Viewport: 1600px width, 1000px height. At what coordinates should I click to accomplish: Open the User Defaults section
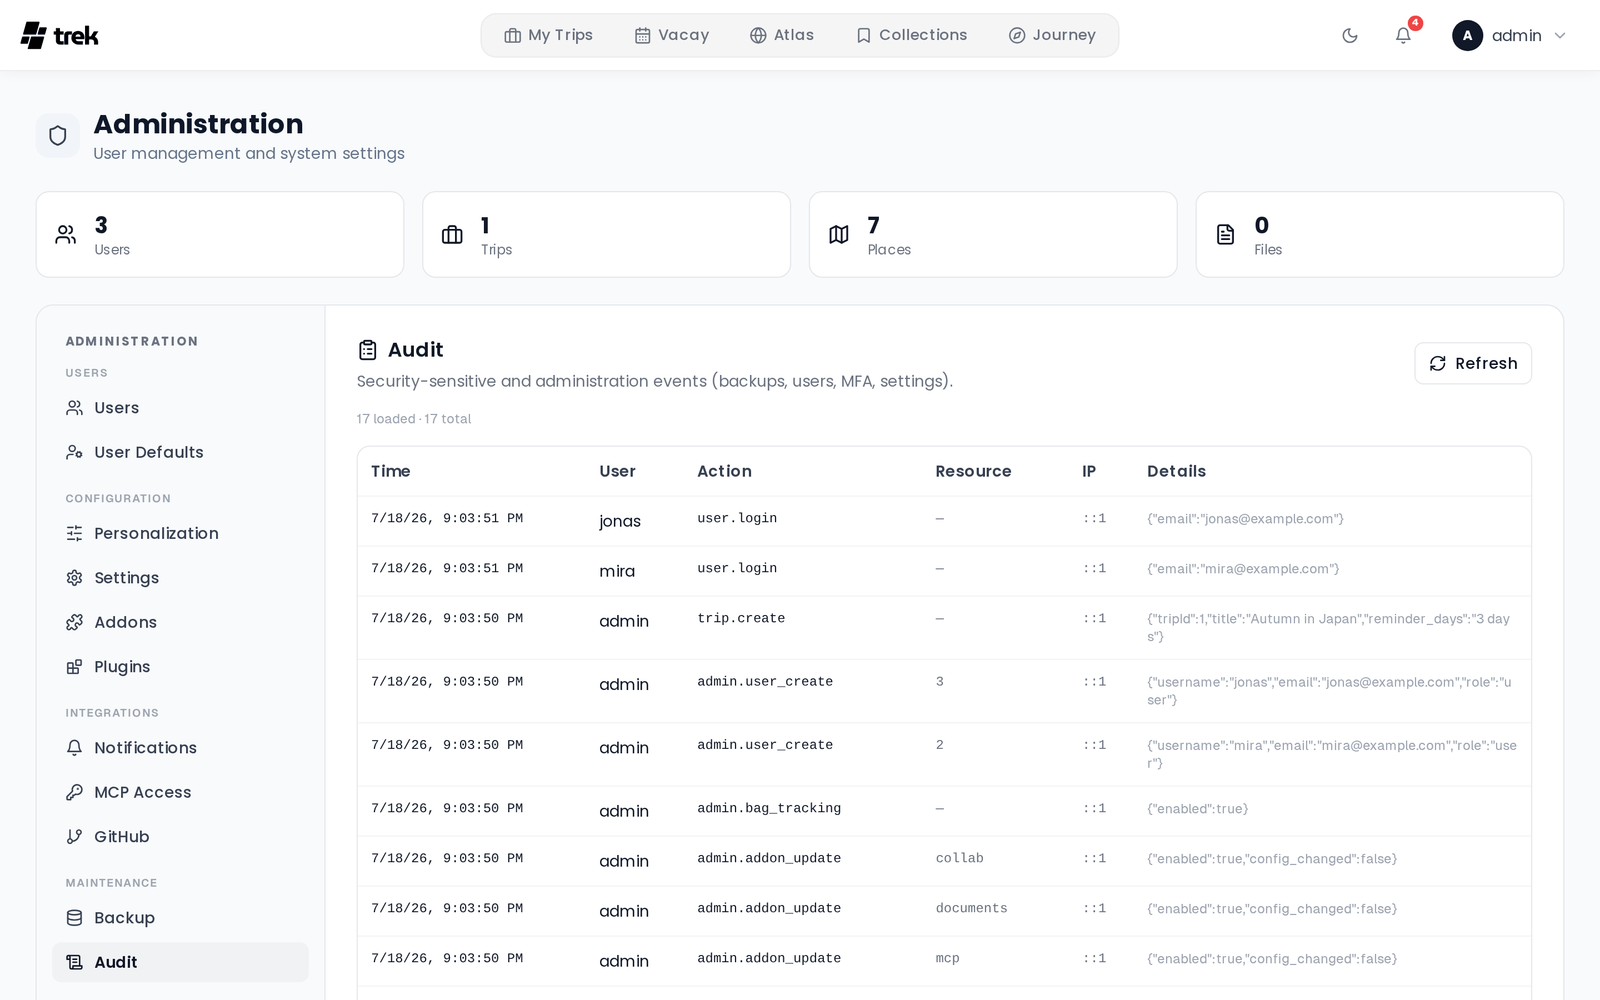point(180,452)
